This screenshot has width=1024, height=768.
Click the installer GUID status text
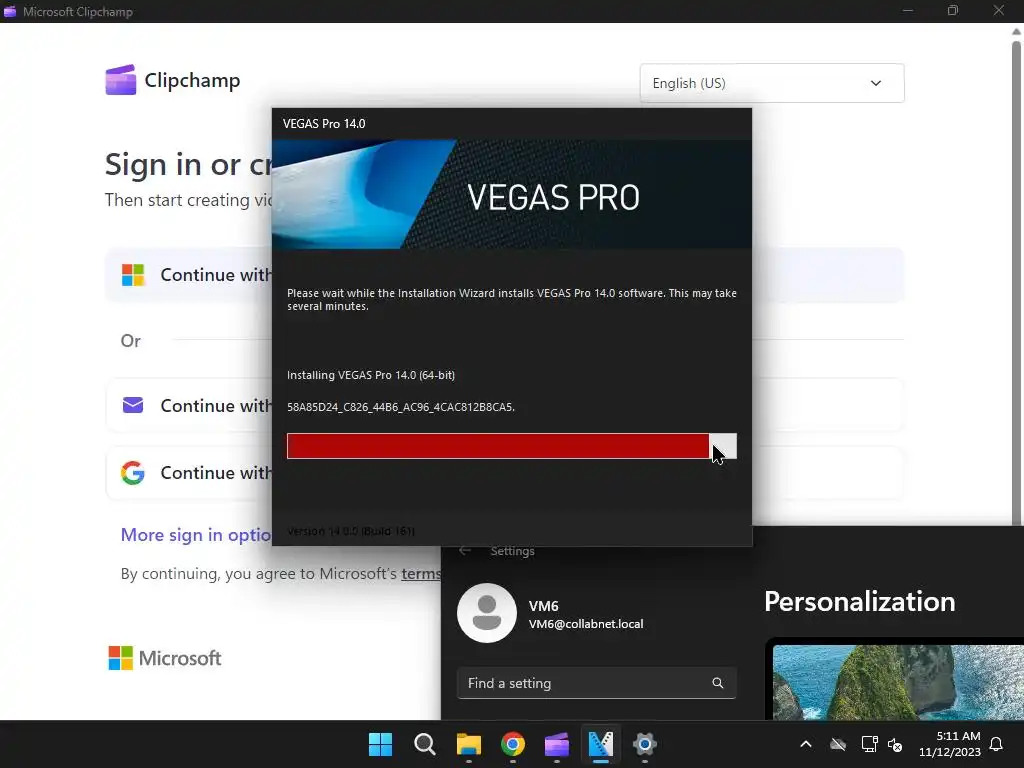(x=401, y=407)
